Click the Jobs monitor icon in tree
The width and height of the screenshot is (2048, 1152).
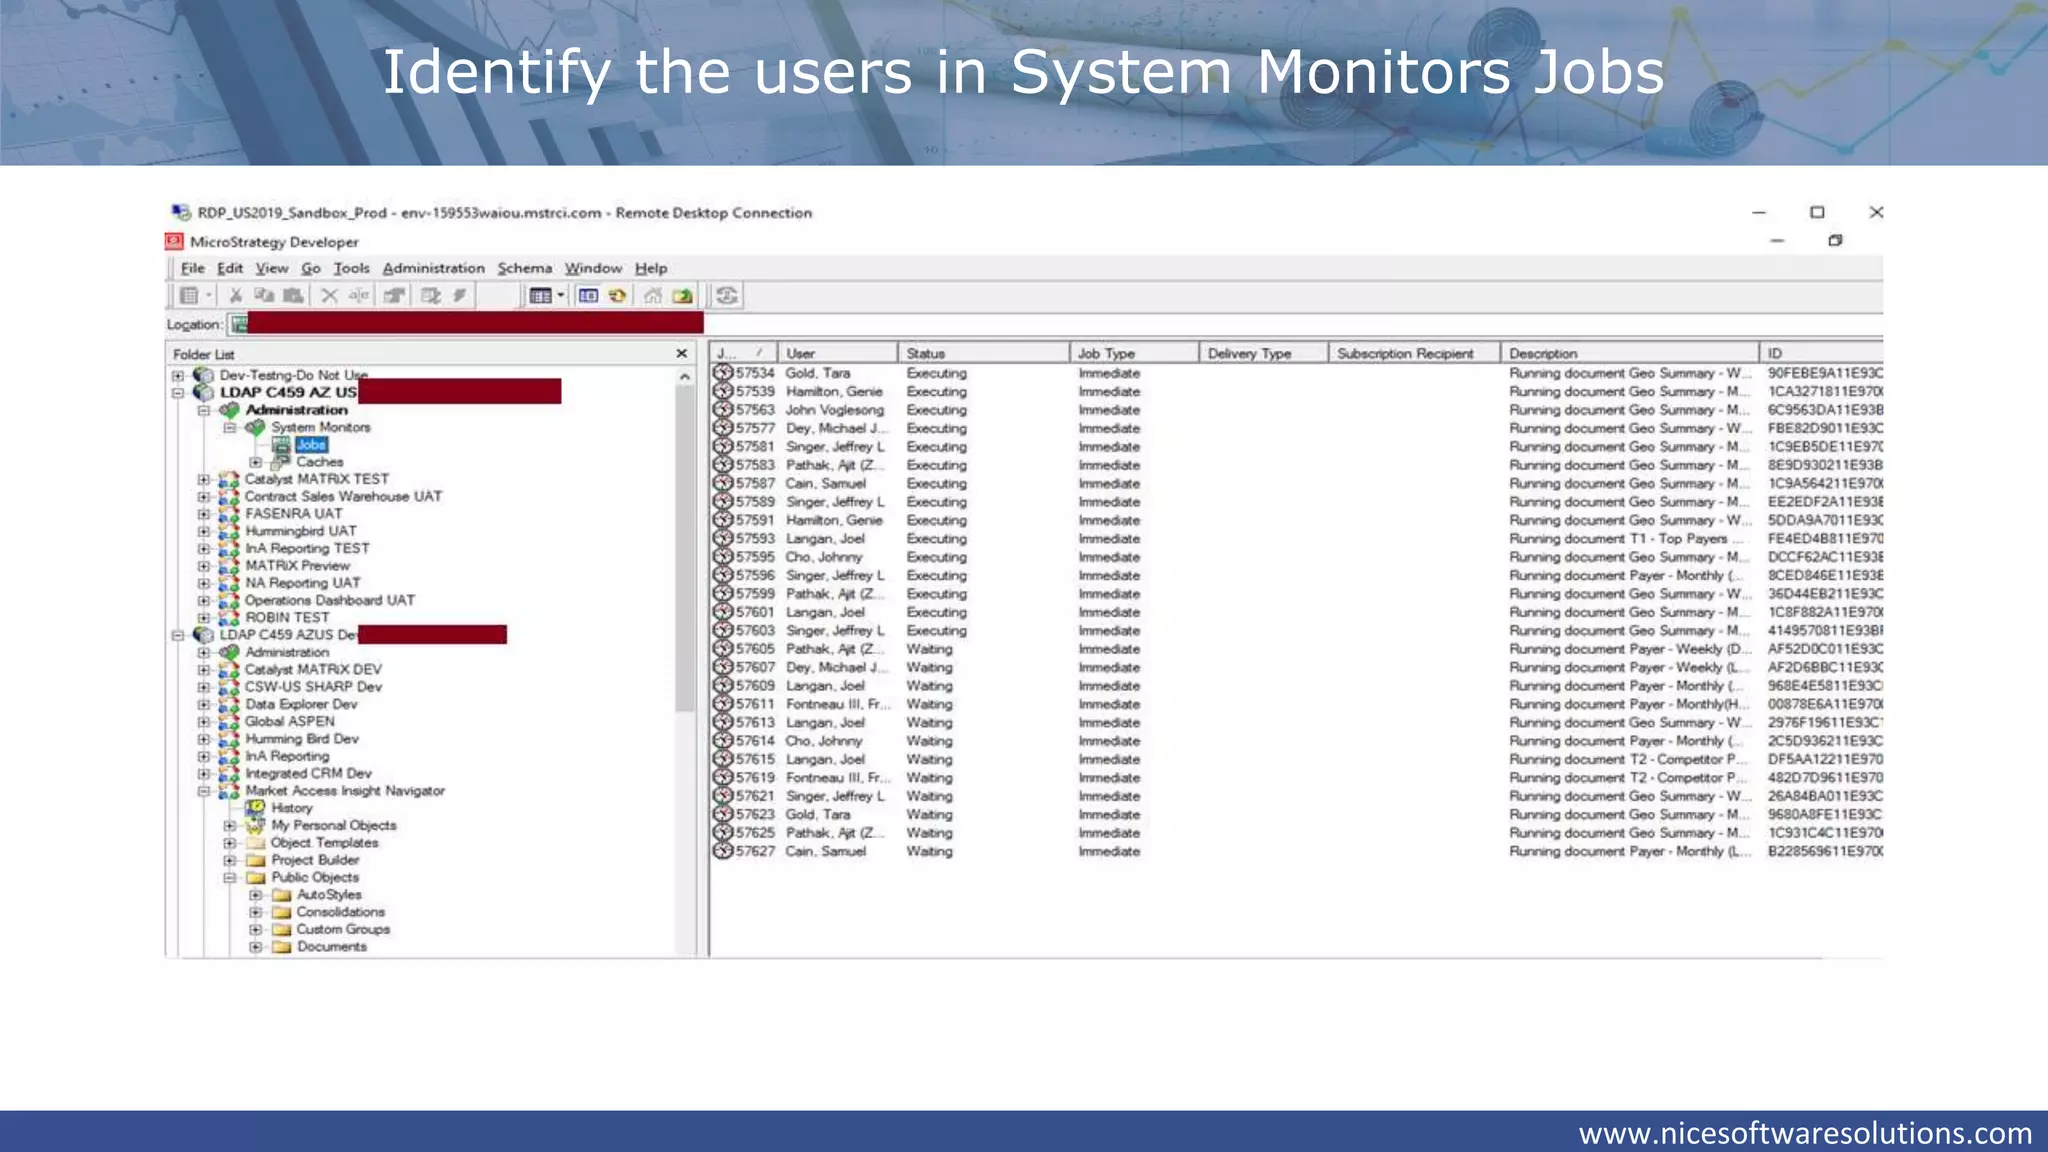pyautogui.click(x=282, y=445)
